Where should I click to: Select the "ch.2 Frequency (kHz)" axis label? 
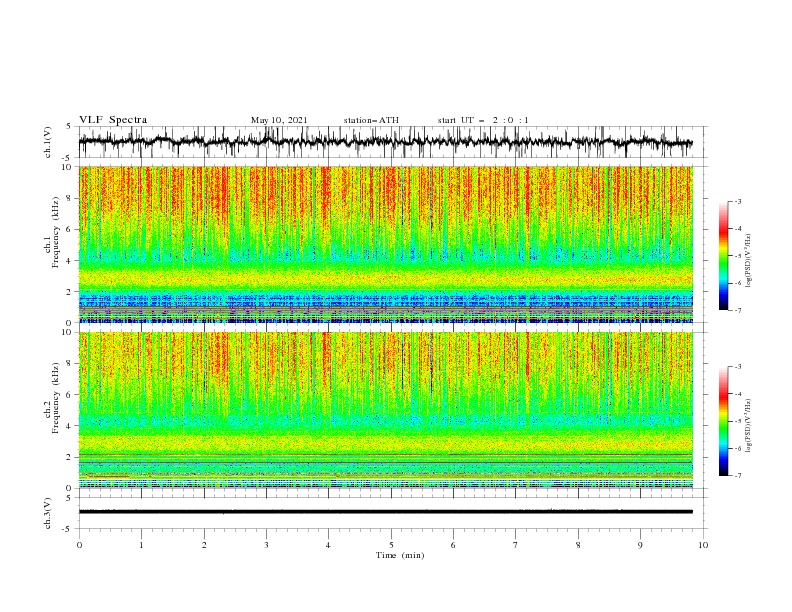click(52, 397)
